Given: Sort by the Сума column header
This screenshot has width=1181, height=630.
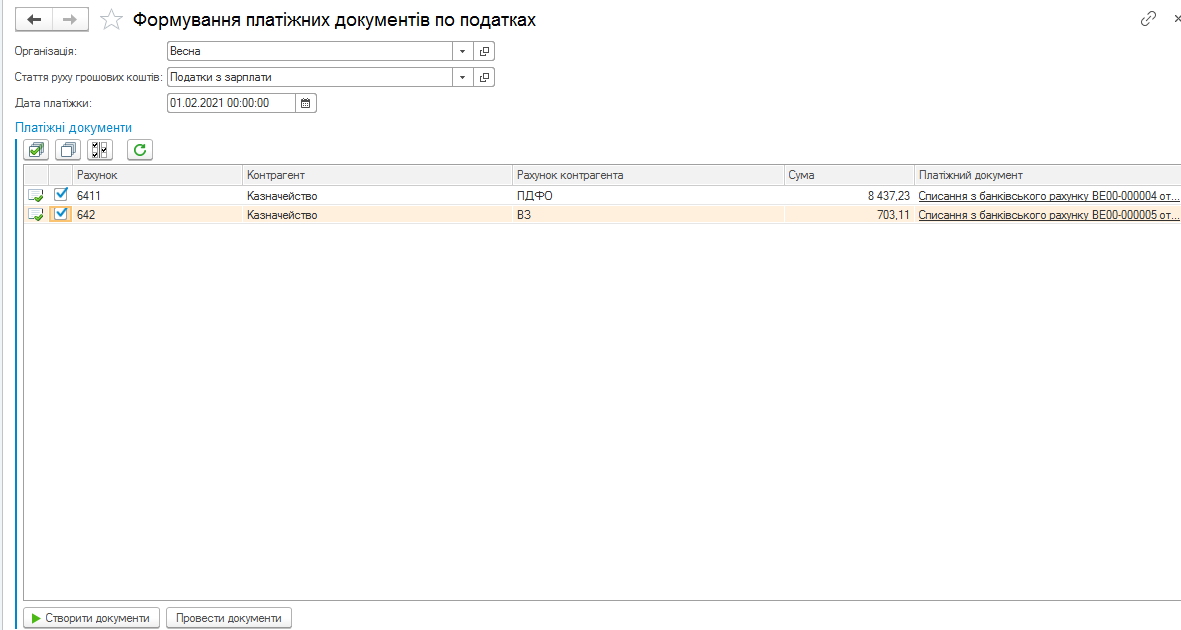Looking at the screenshot, I should [x=850, y=175].
